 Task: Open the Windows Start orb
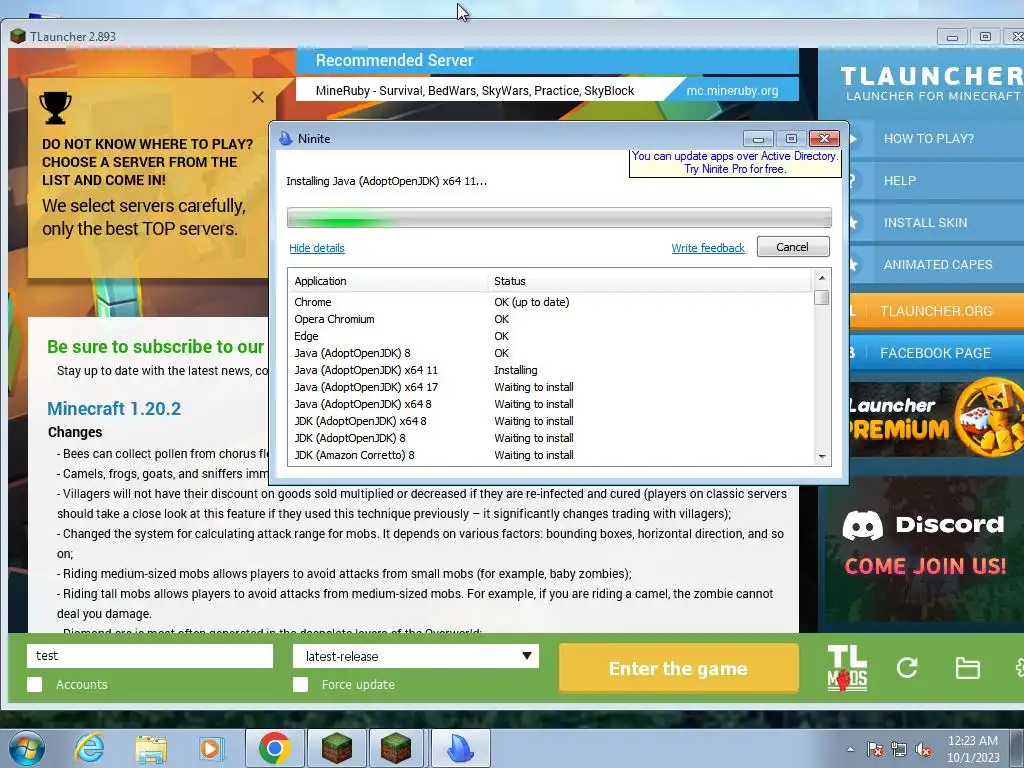27,748
